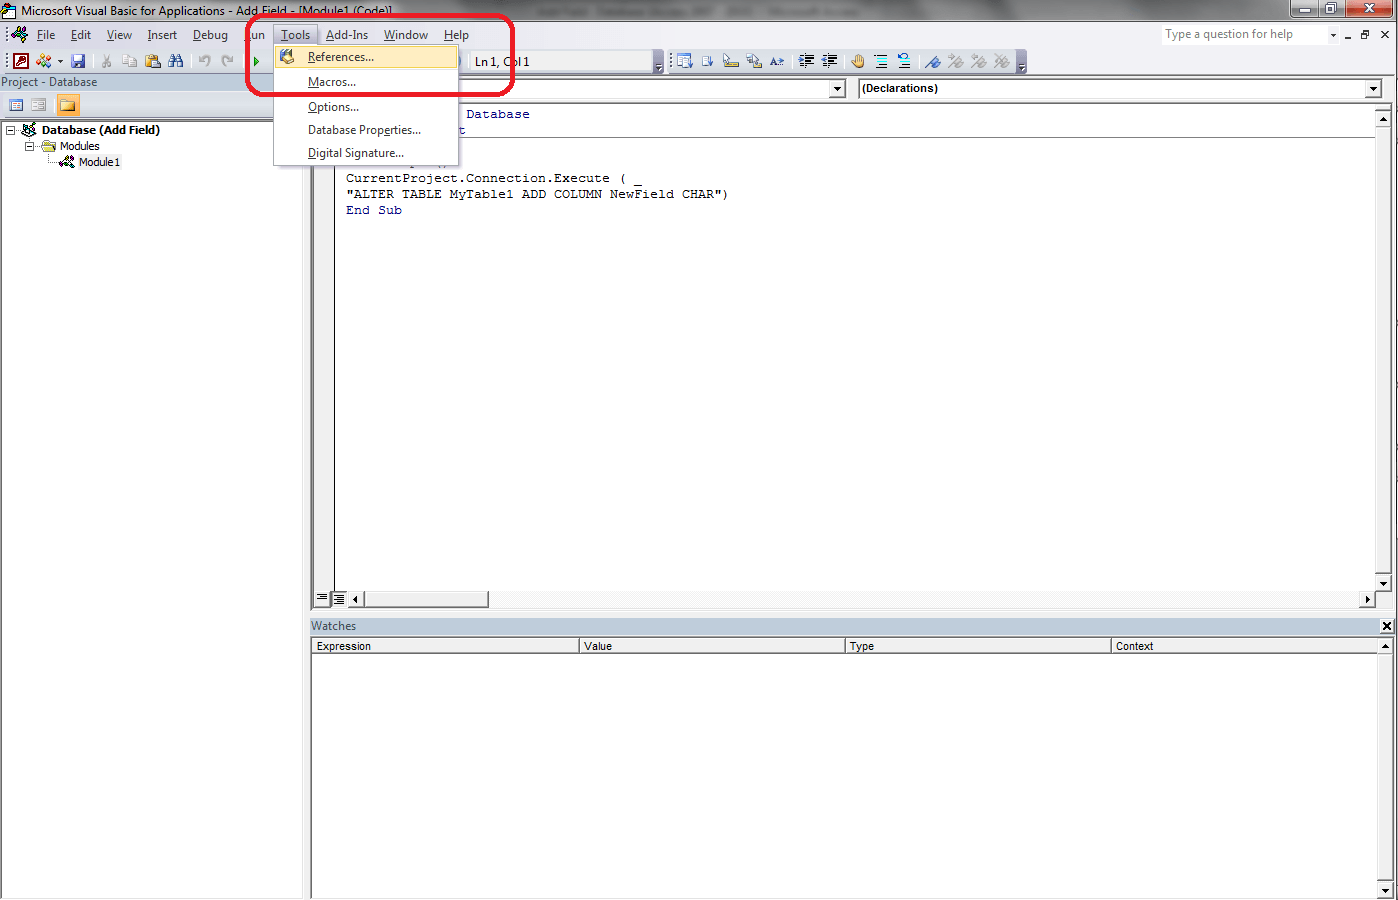Open Find with the binoculars icon
This screenshot has width=1398, height=900.
click(x=176, y=61)
